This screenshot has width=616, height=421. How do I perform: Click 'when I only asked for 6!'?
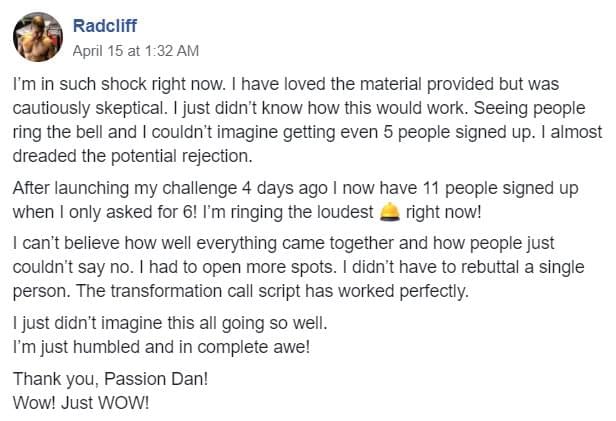click(x=104, y=212)
